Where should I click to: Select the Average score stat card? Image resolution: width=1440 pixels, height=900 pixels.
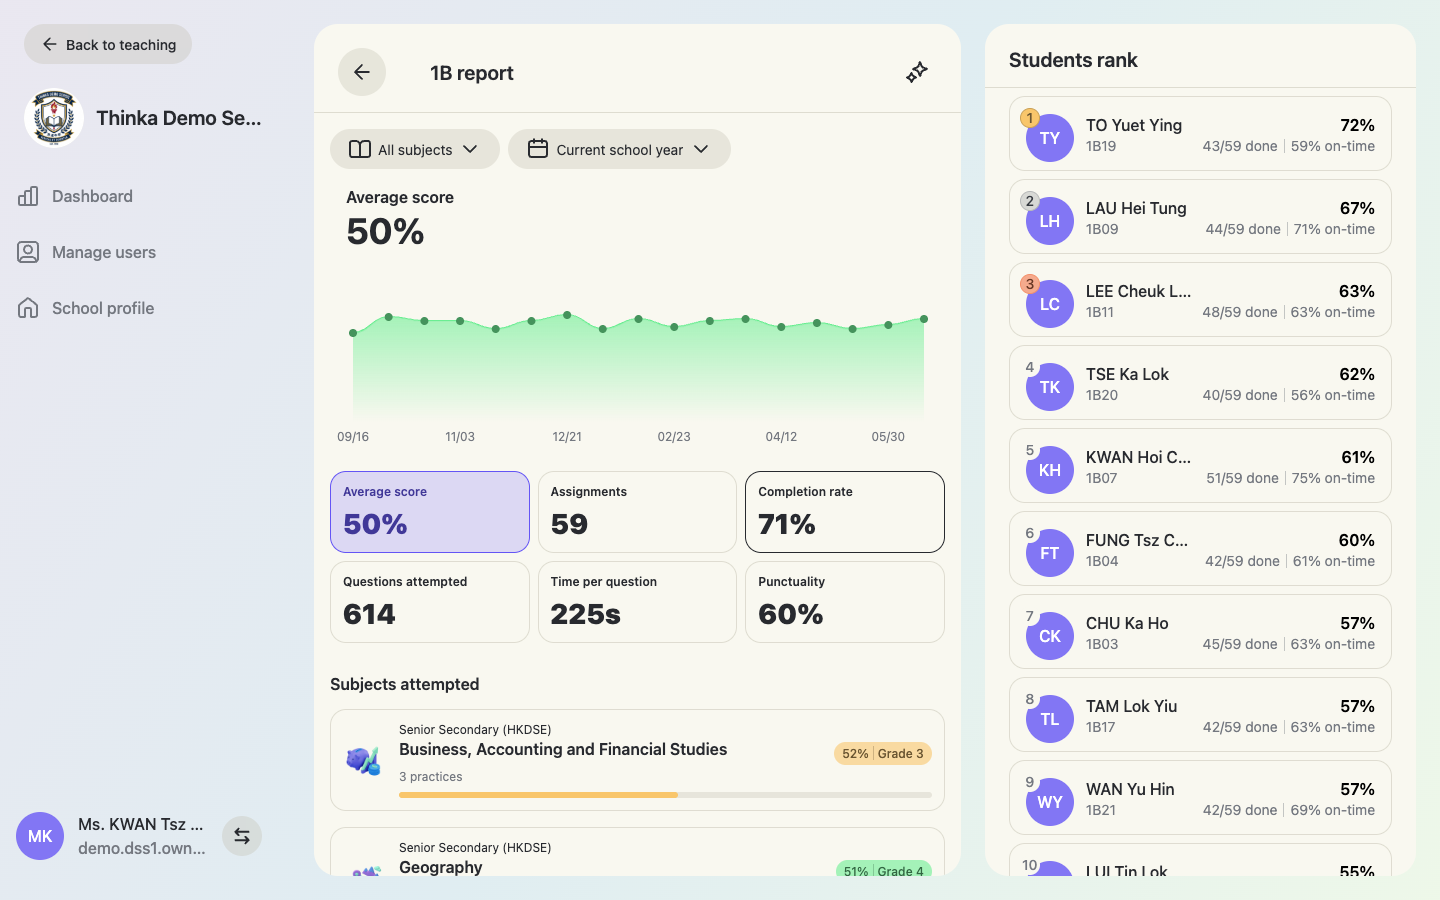430,512
